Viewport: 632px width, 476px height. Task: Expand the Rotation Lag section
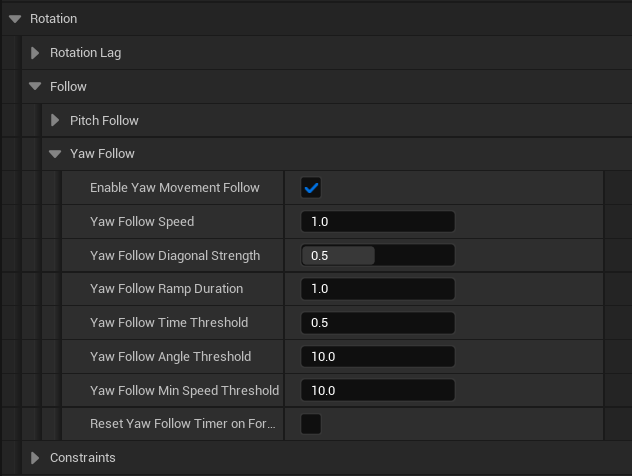coord(35,53)
